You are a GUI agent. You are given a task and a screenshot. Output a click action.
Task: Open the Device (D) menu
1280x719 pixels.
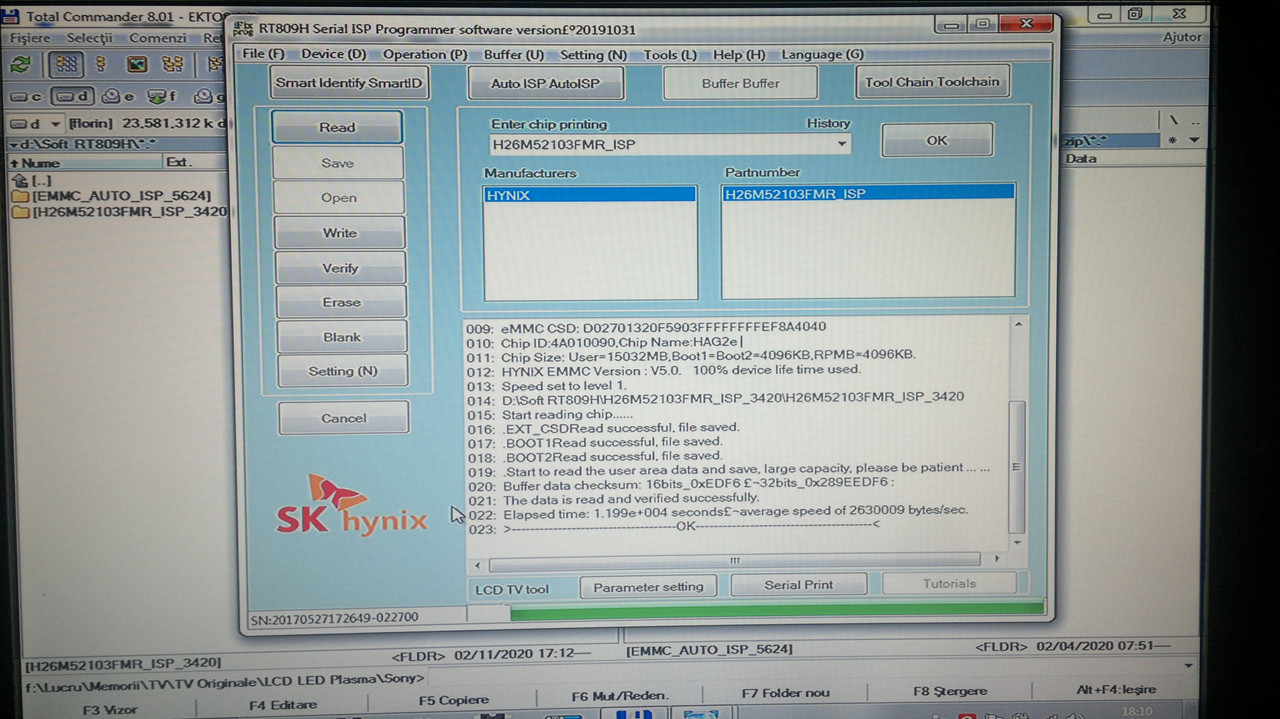click(x=333, y=54)
